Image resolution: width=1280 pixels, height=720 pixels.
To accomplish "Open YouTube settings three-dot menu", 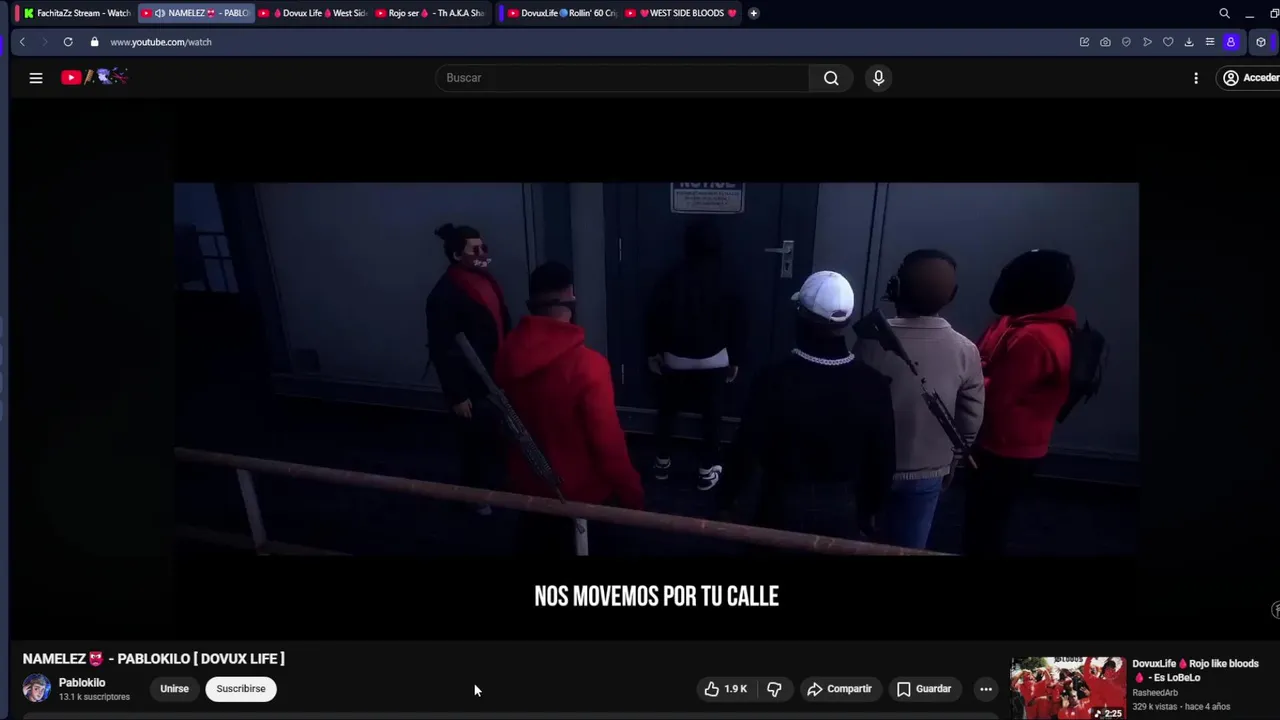I will click(1196, 78).
